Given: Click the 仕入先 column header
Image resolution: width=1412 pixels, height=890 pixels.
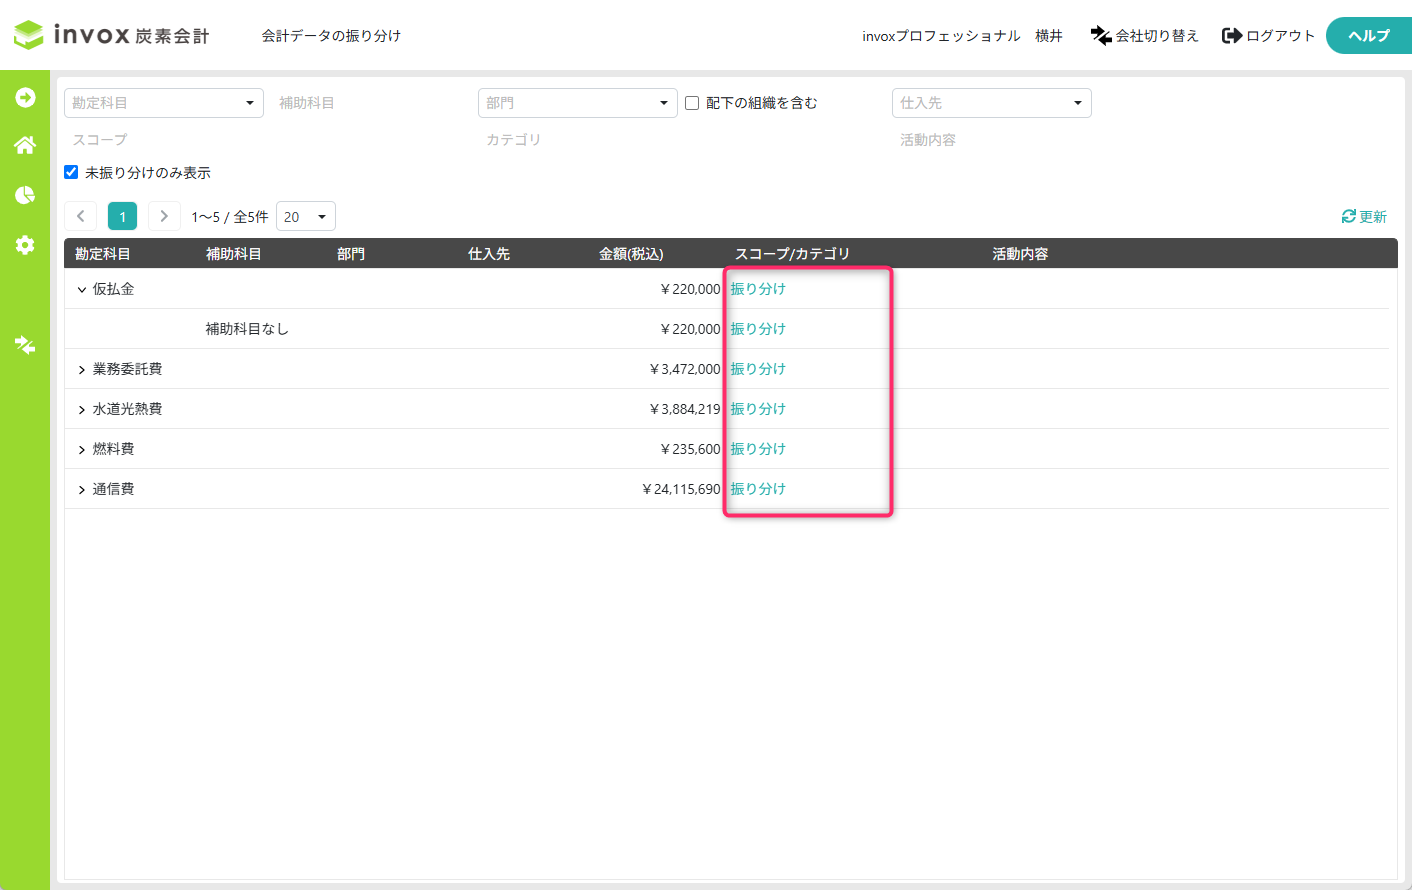Looking at the screenshot, I should [x=489, y=254].
